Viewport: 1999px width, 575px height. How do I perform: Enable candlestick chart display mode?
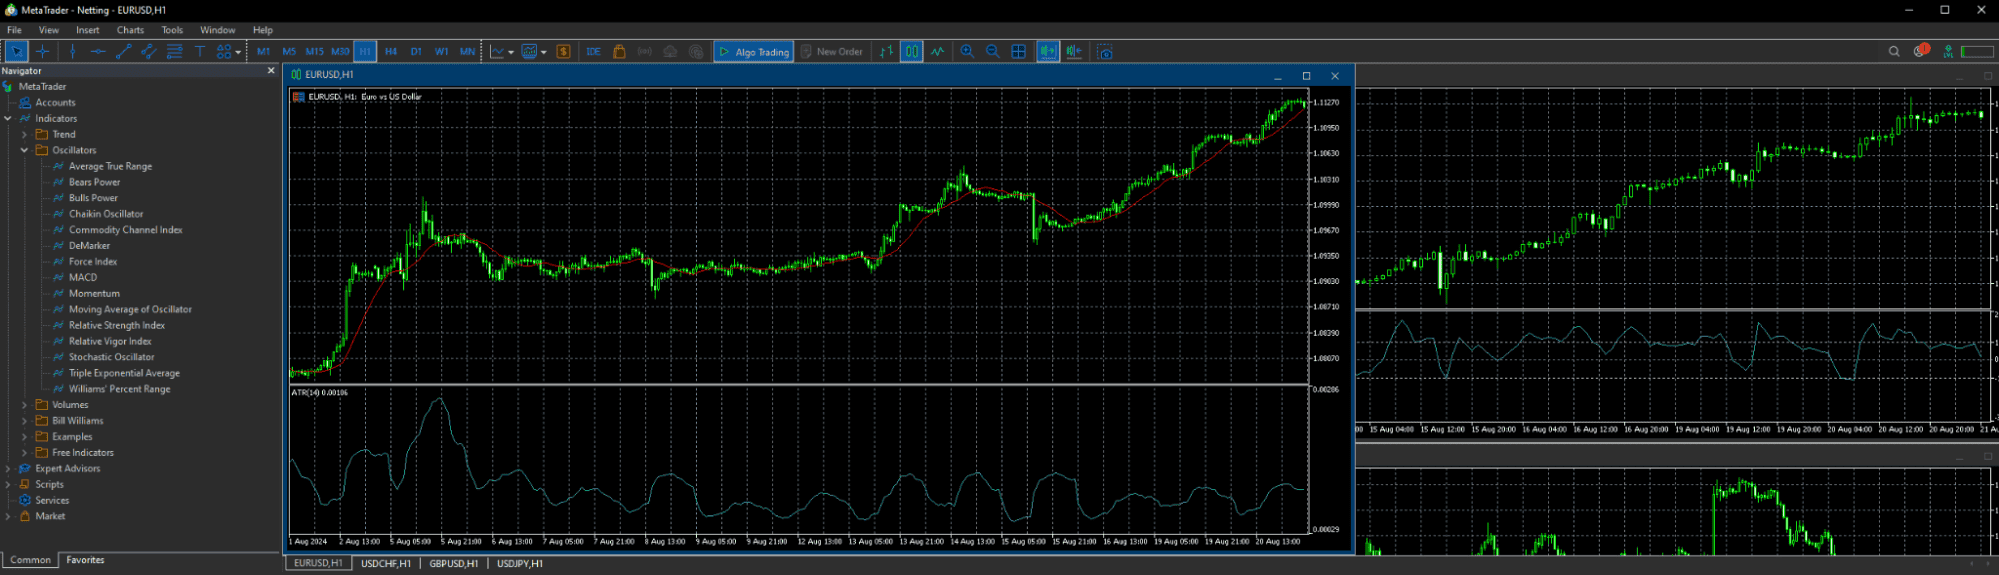(x=911, y=52)
